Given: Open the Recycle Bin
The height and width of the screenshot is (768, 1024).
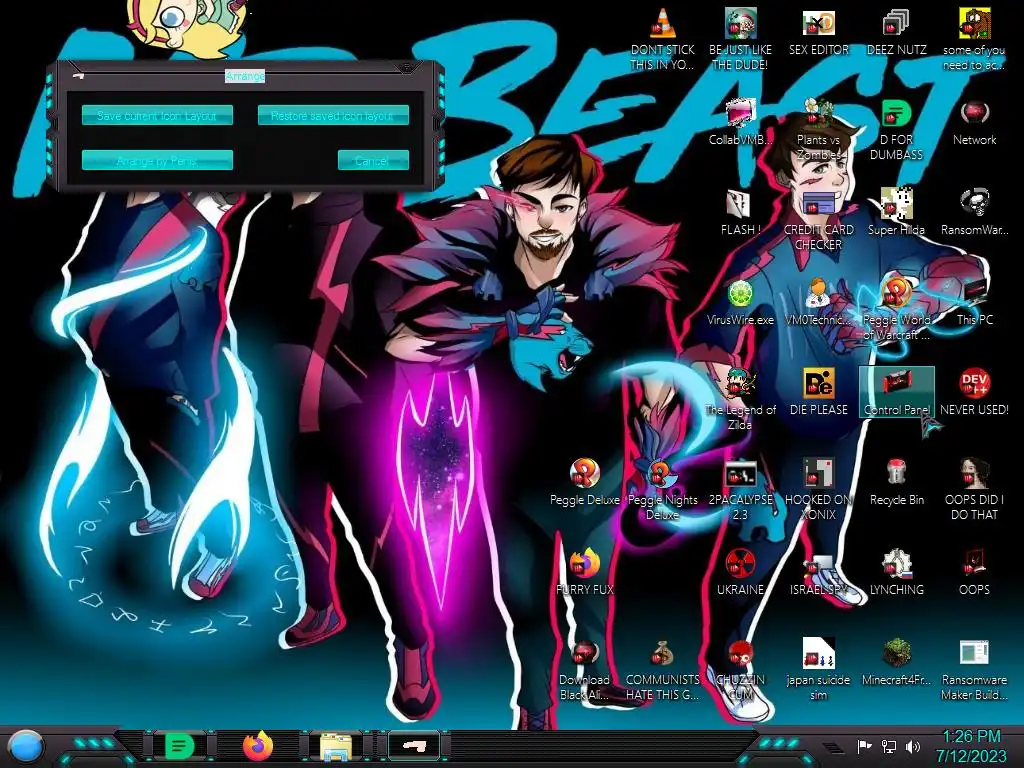Looking at the screenshot, I should 896,482.
